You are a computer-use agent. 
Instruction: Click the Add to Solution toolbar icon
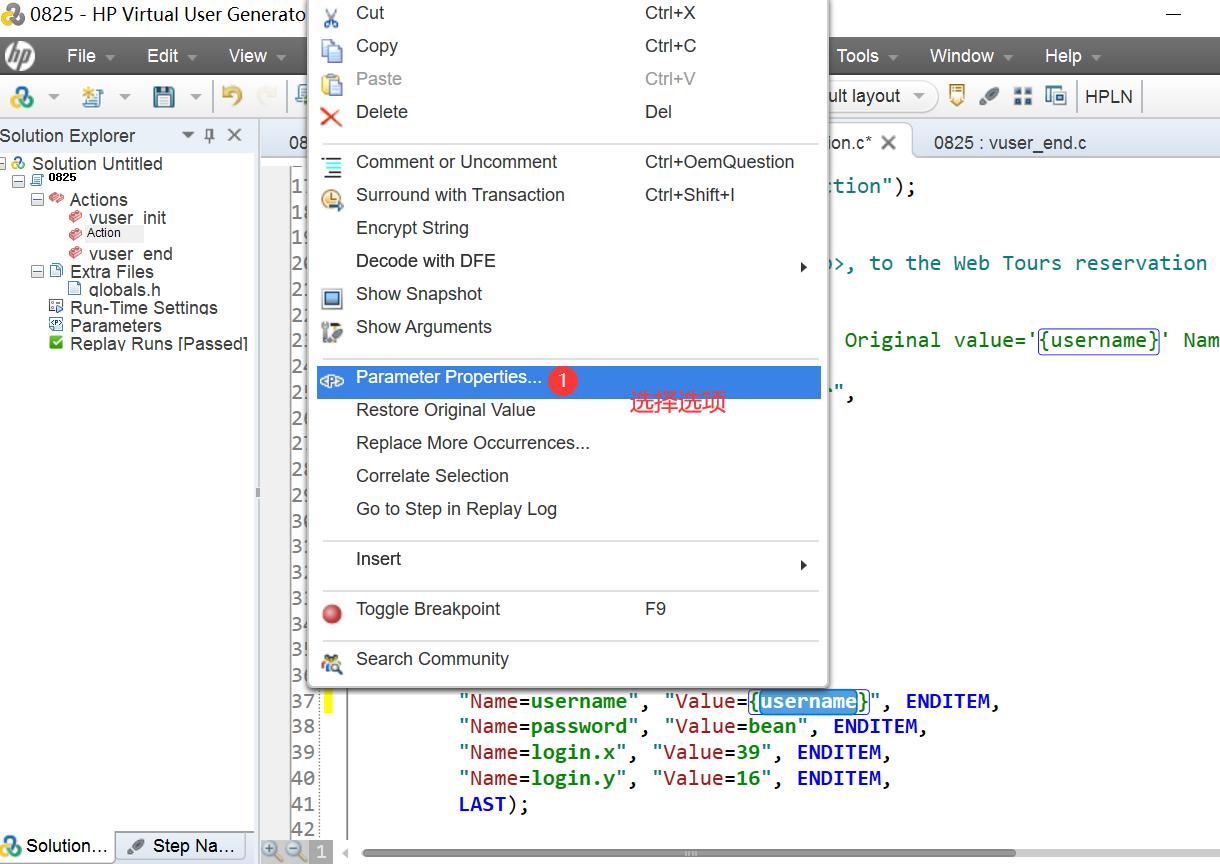pos(21,96)
